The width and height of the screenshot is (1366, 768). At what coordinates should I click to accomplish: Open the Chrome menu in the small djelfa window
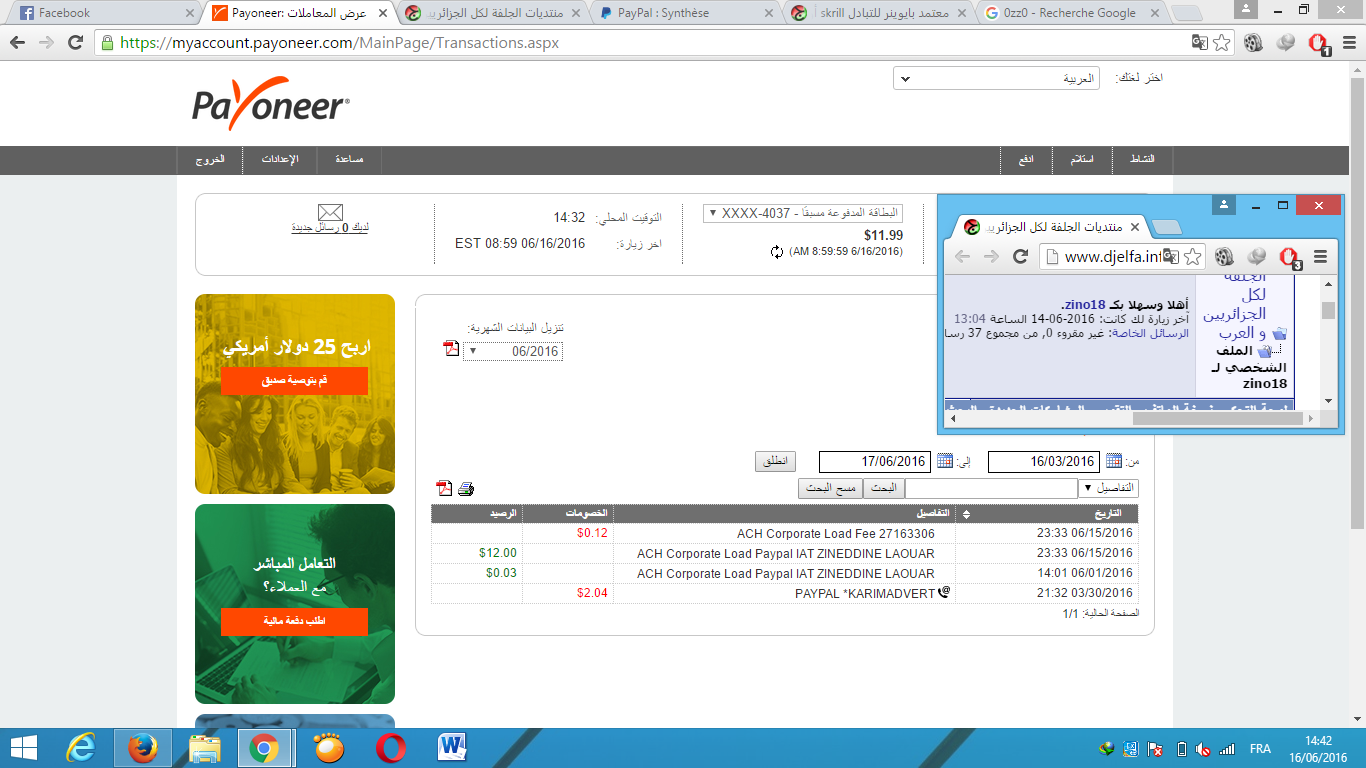pyautogui.click(x=1321, y=256)
